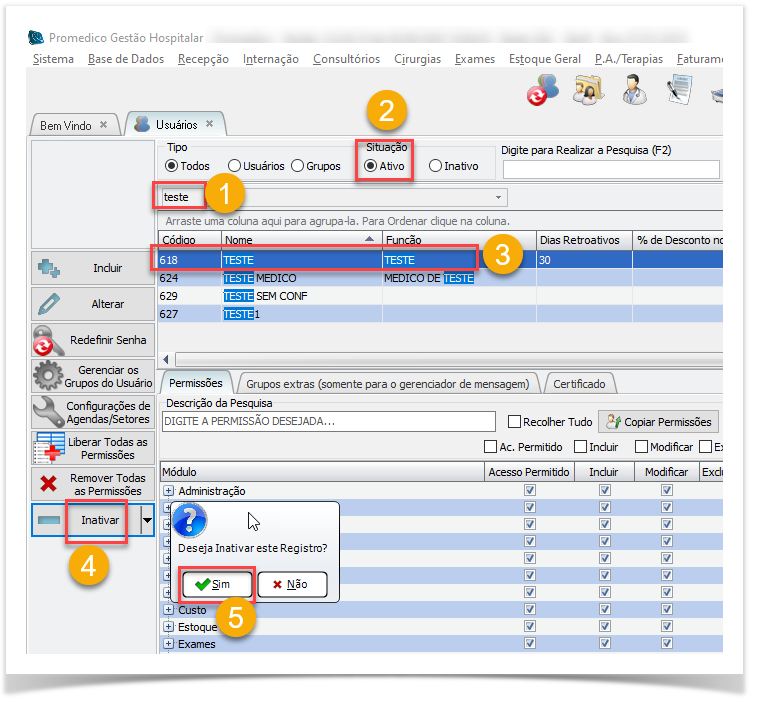This screenshot has width=757, height=703.
Task: Open the Faturamento menu
Action: pyautogui.click(x=700, y=59)
